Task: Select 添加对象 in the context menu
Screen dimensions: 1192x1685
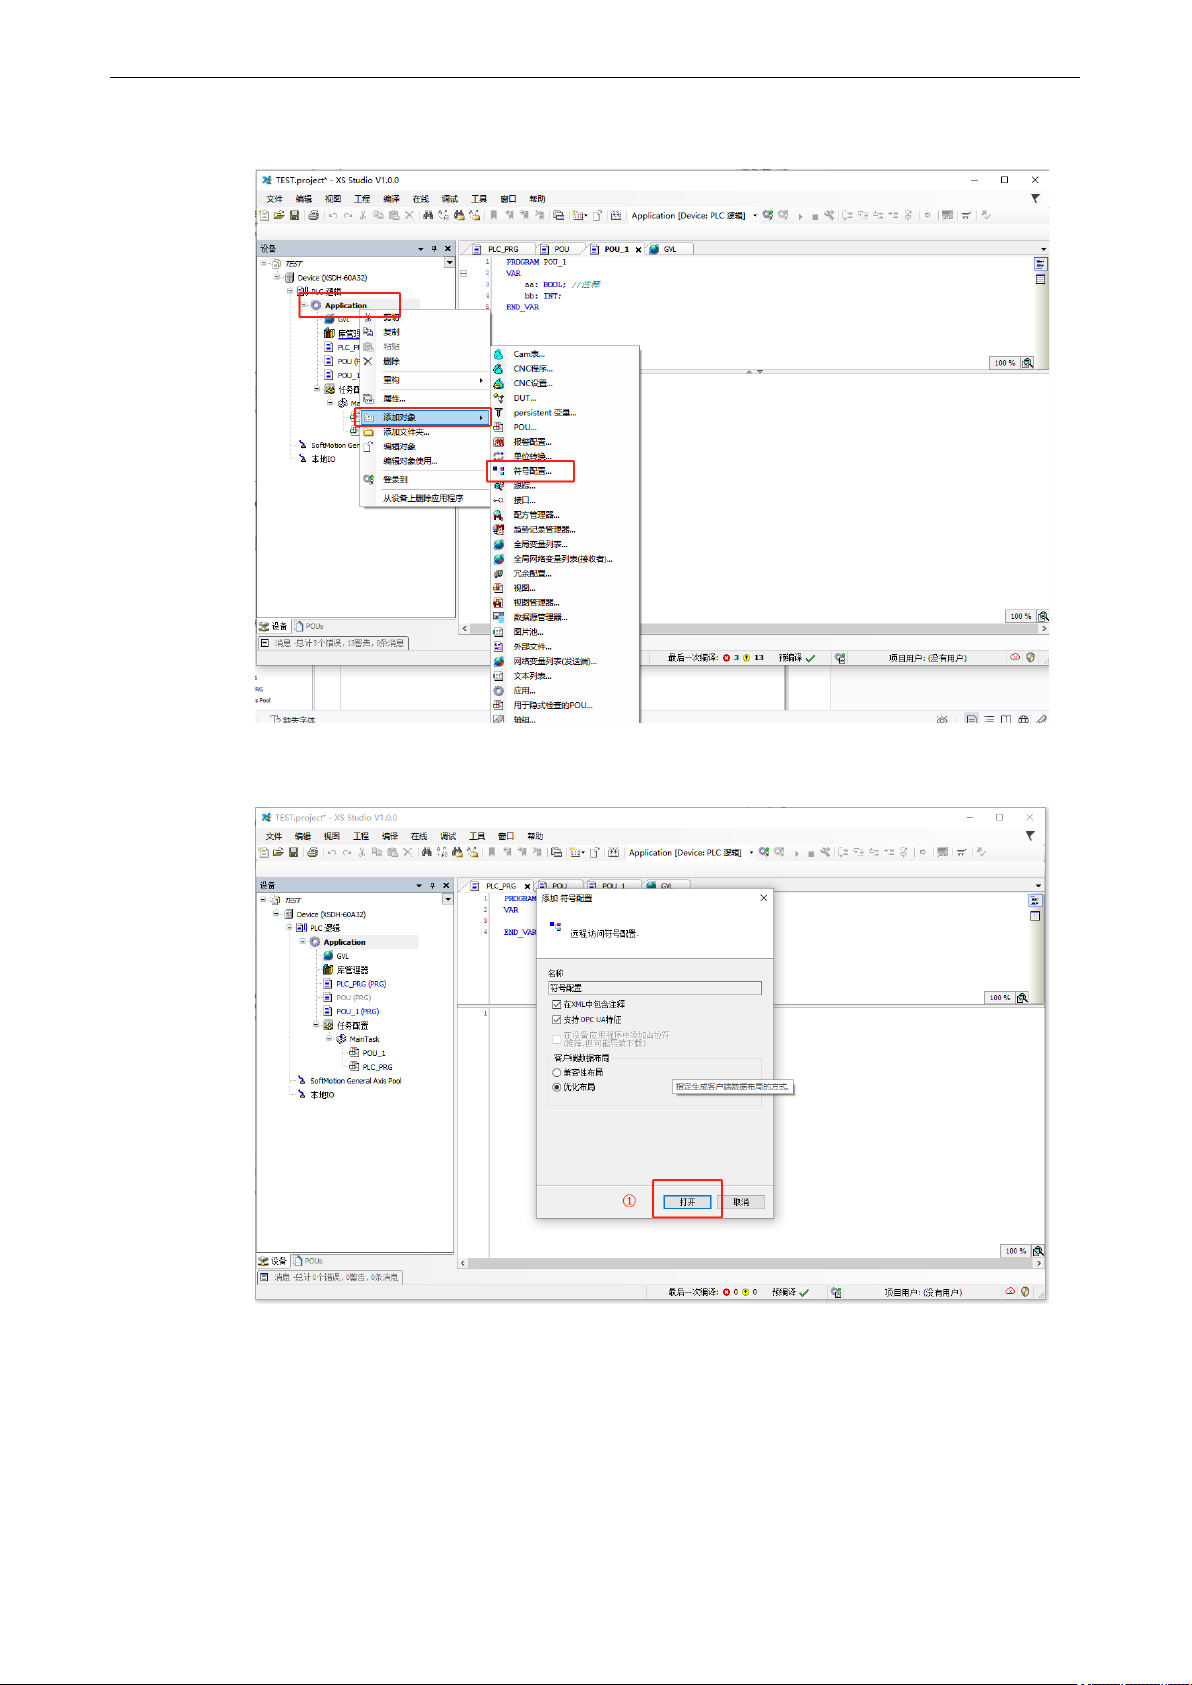Action: (424, 417)
